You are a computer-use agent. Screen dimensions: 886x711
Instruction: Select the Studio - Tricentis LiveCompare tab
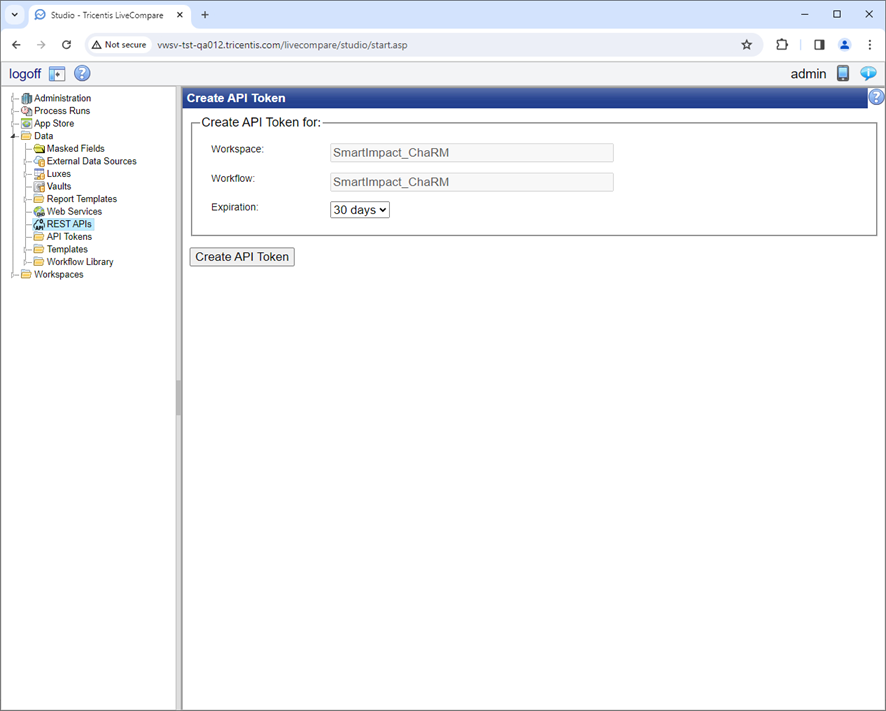pyautogui.click(x=100, y=15)
